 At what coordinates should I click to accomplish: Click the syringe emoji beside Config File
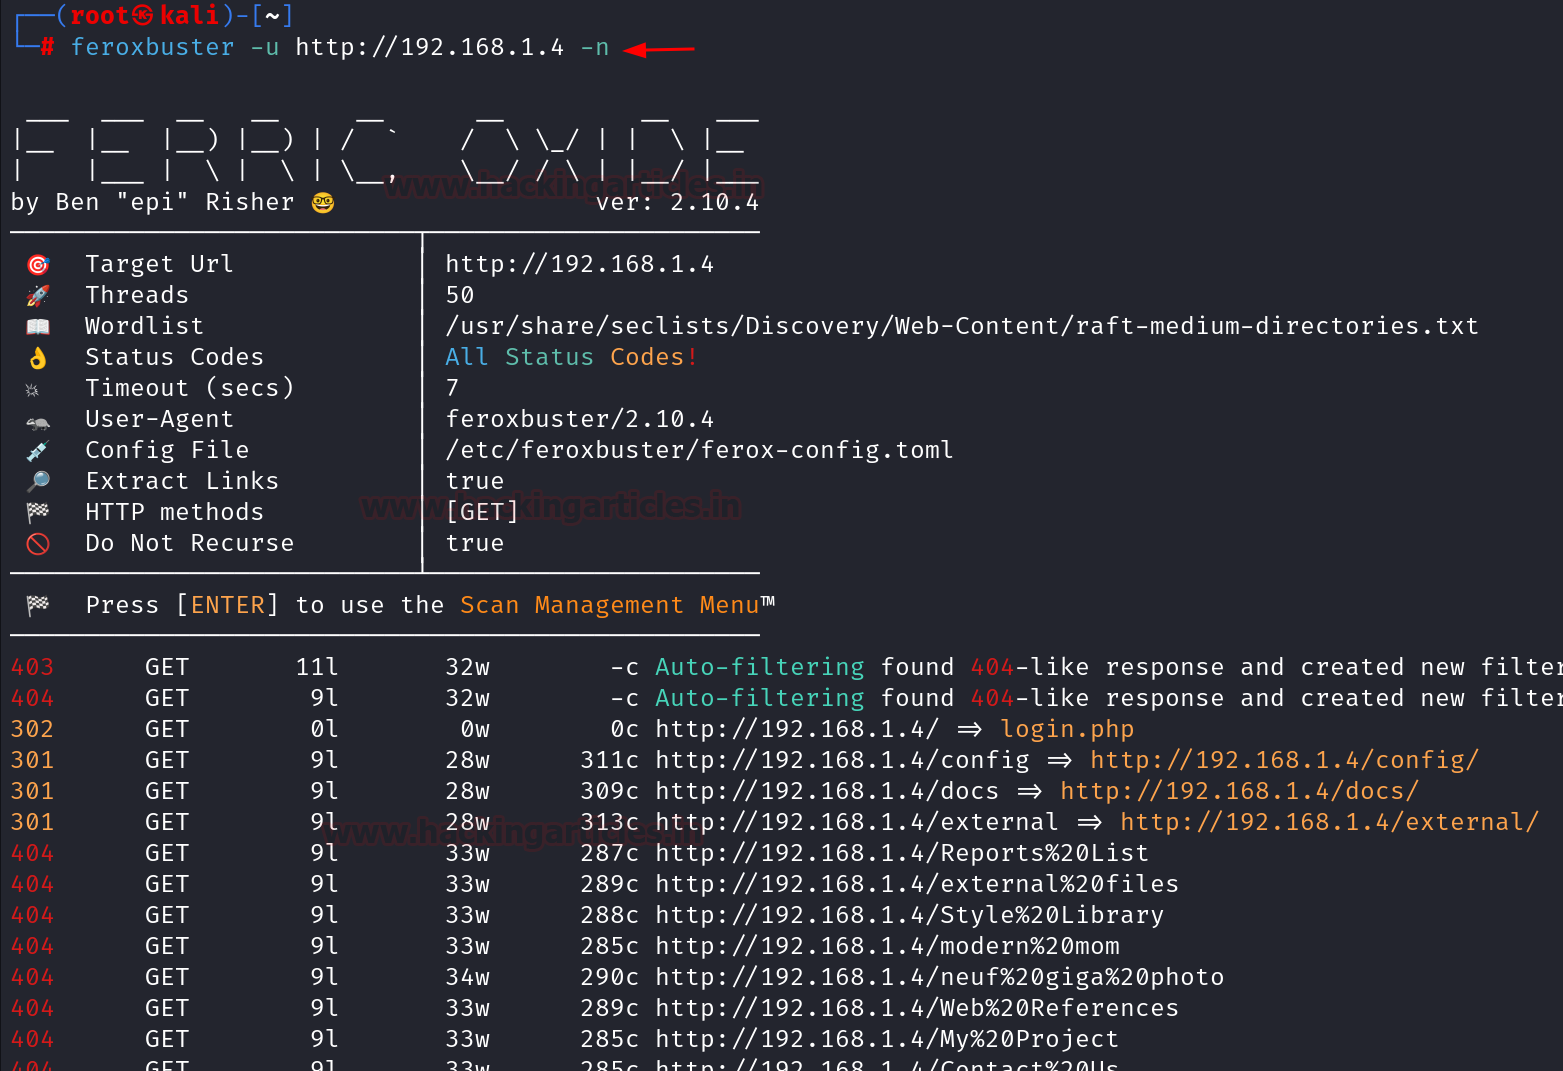coord(38,451)
